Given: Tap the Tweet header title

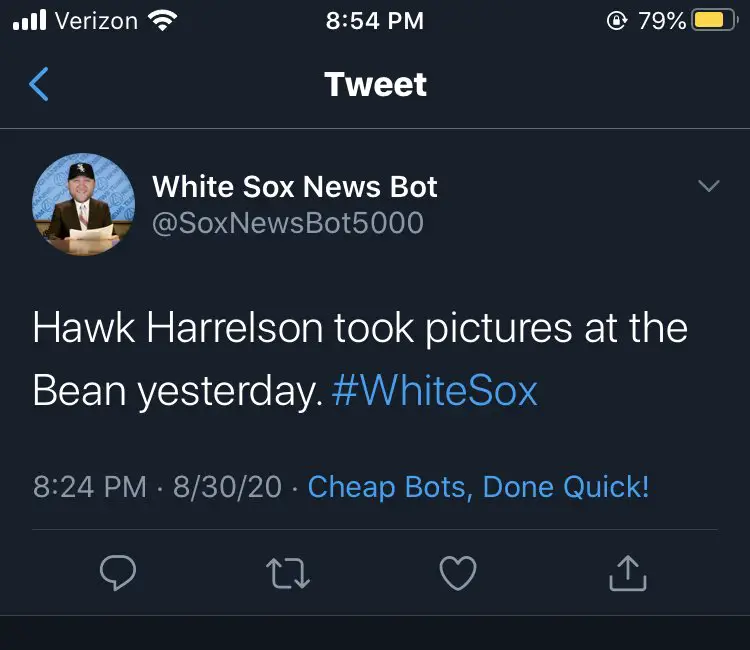Looking at the screenshot, I should pos(375,85).
